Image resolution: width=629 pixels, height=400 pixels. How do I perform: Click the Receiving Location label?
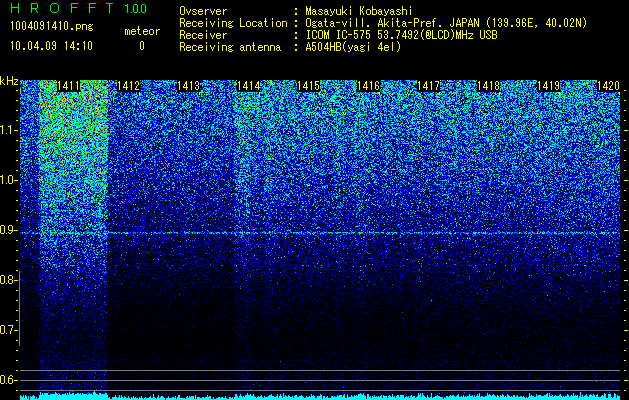coord(233,23)
